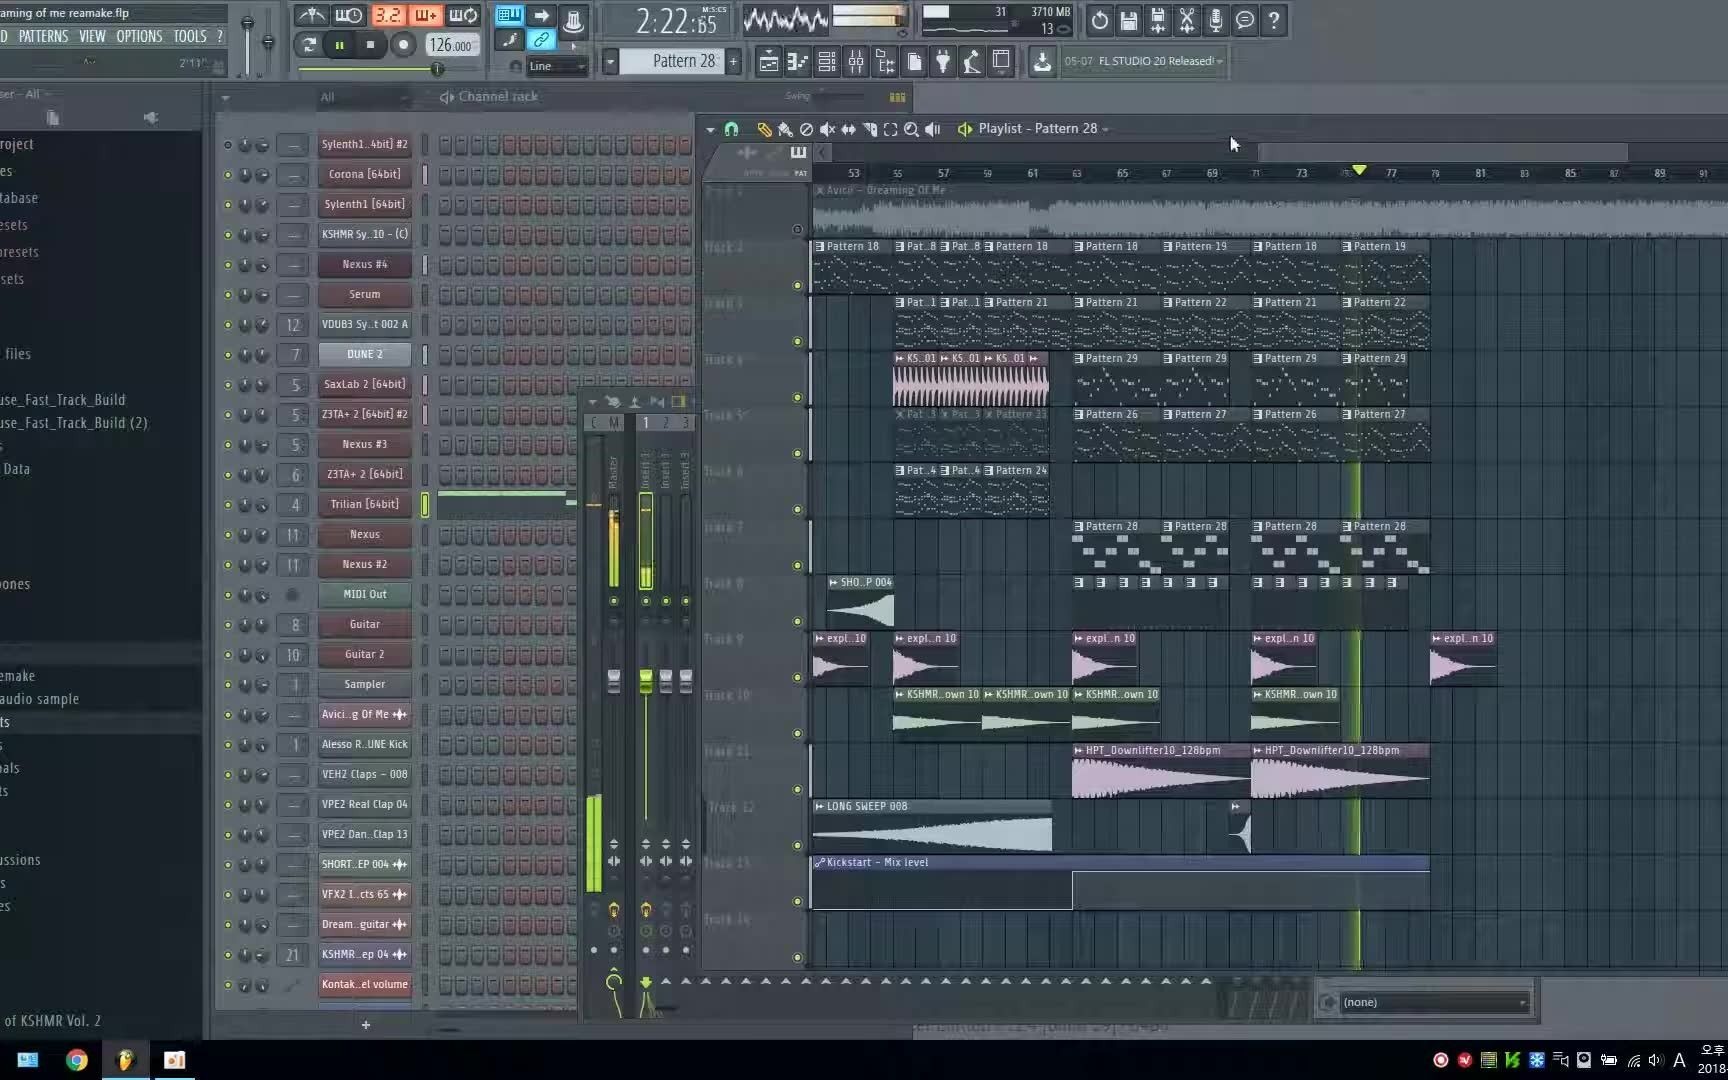Enable the wait-for-input recording icon
The image size is (1728, 1080).
(349, 15)
